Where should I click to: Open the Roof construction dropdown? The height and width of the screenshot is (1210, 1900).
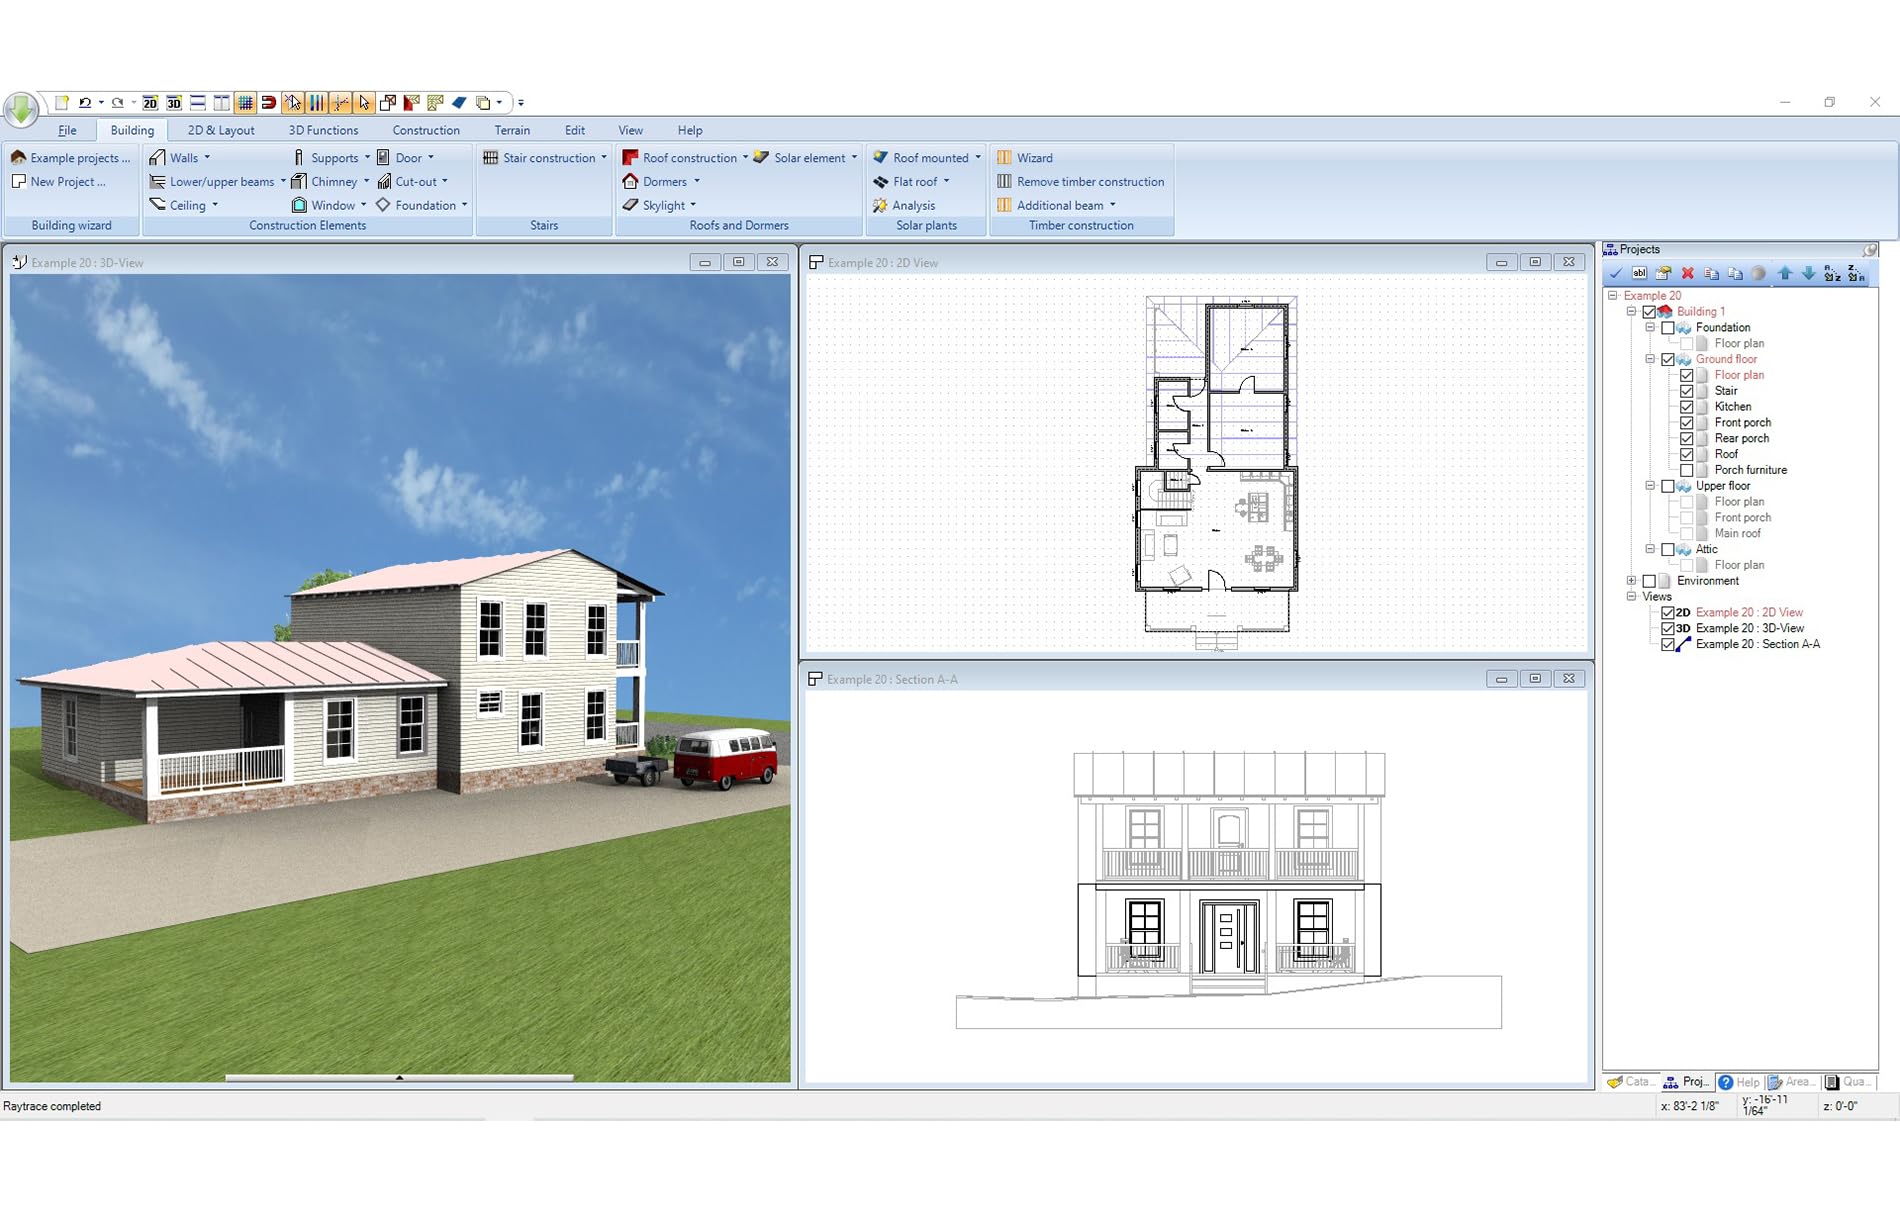coord(745,158)
